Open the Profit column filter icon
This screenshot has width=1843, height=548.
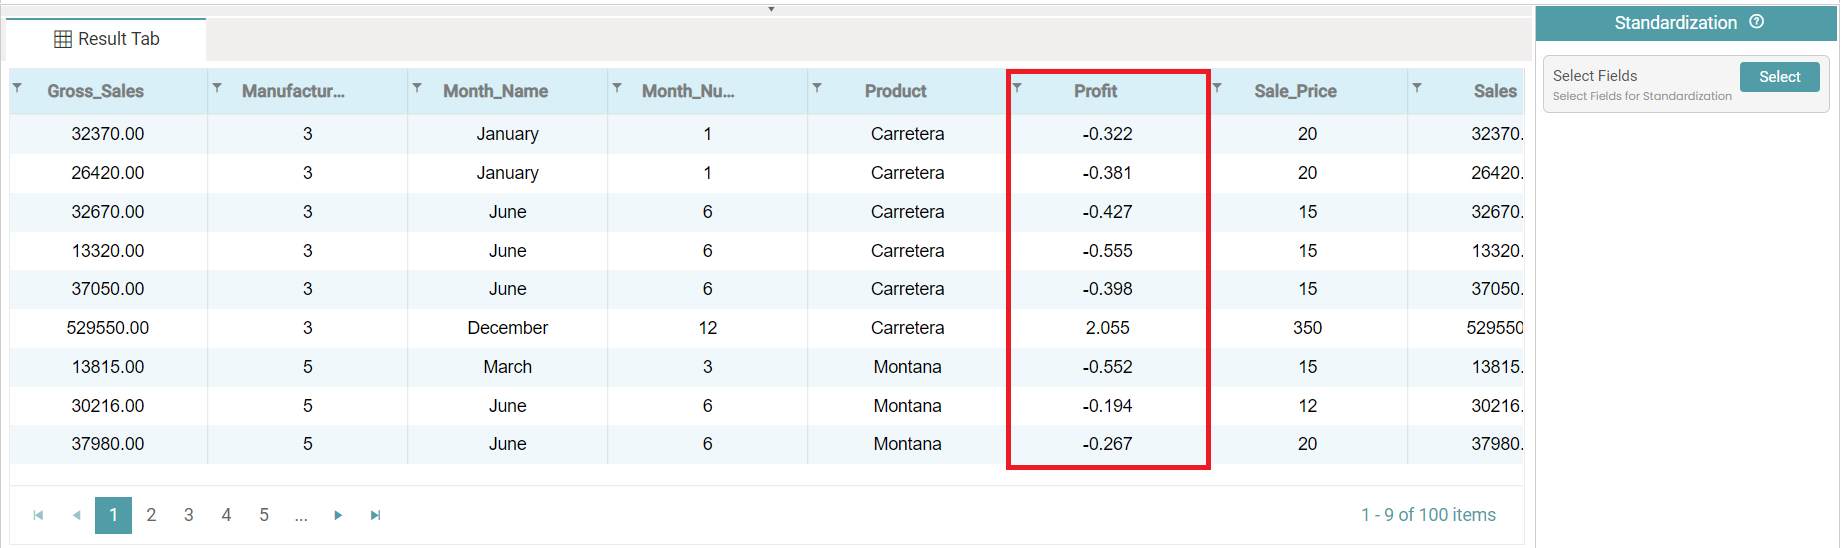click(1017, 88)
